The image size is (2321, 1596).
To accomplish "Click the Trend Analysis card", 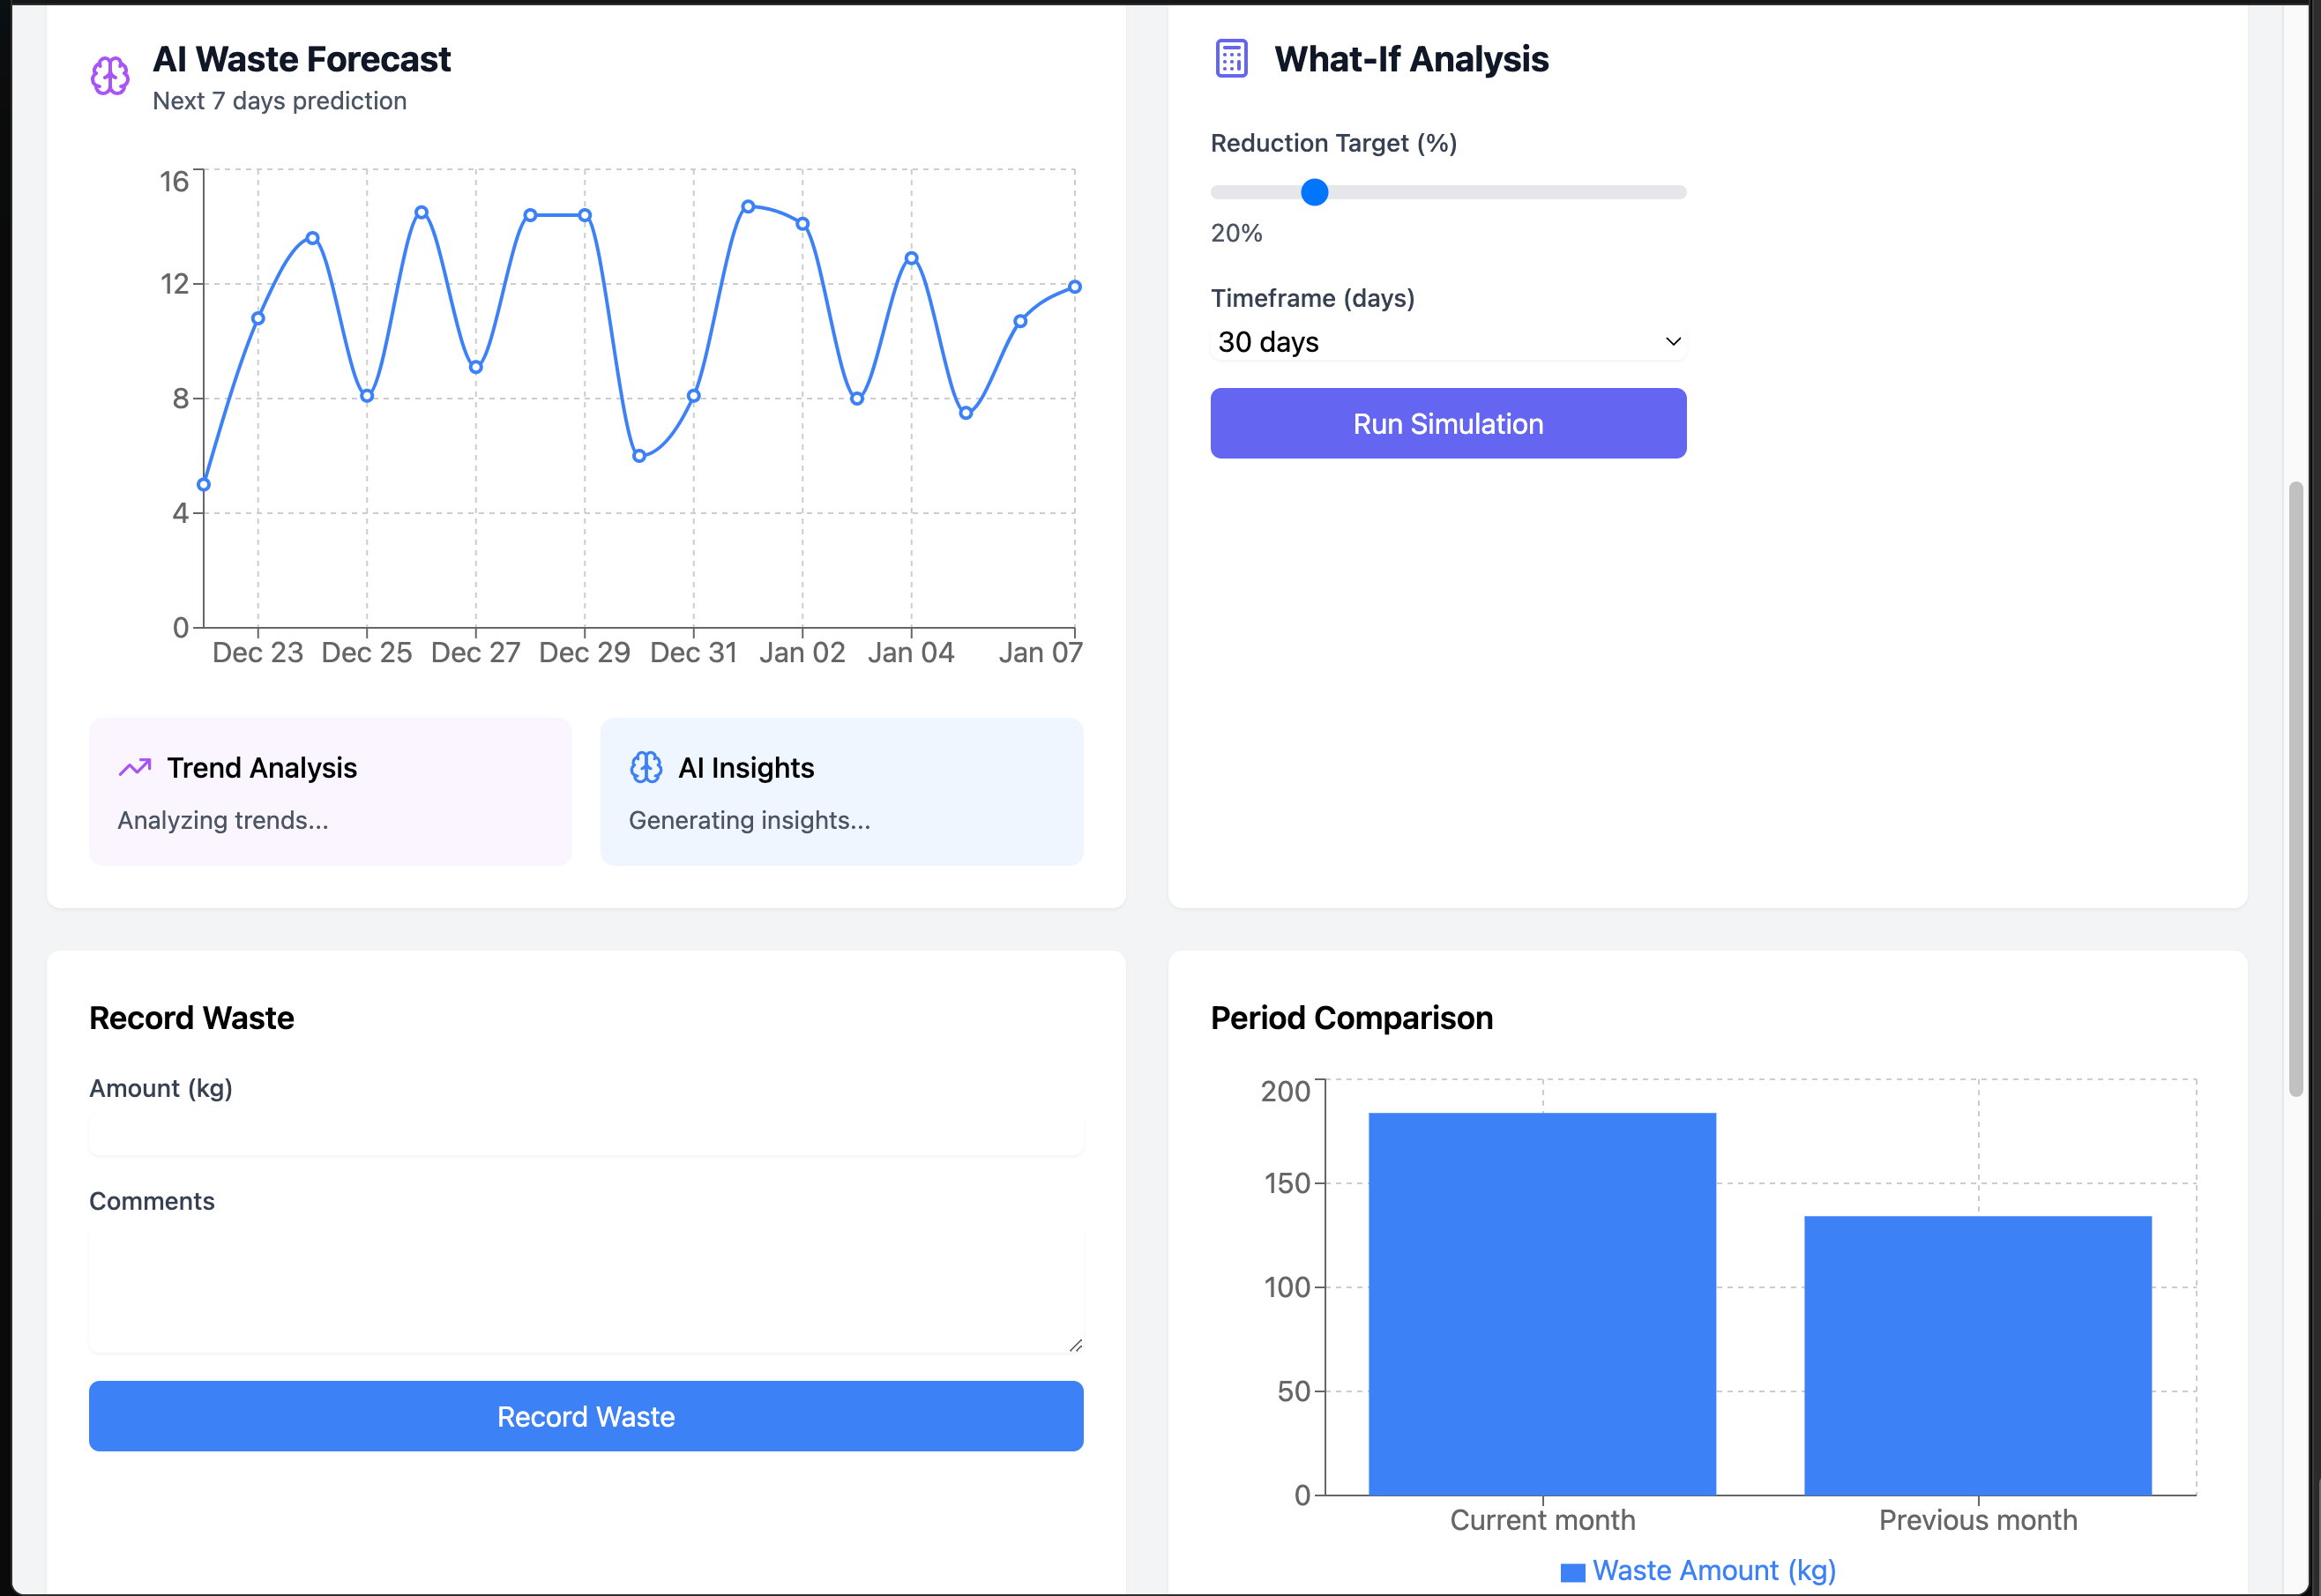I will pyautogui.click(x=330, y=792).
